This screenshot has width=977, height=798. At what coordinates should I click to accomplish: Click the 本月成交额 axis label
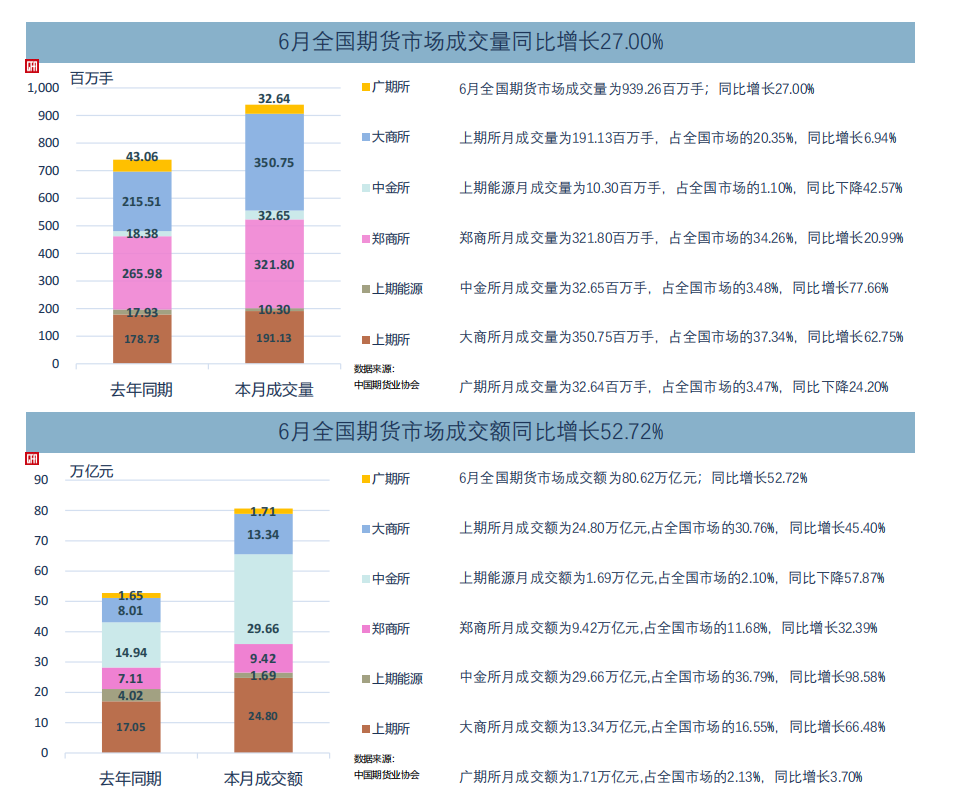pyautogui.click(x=263, y=779)
